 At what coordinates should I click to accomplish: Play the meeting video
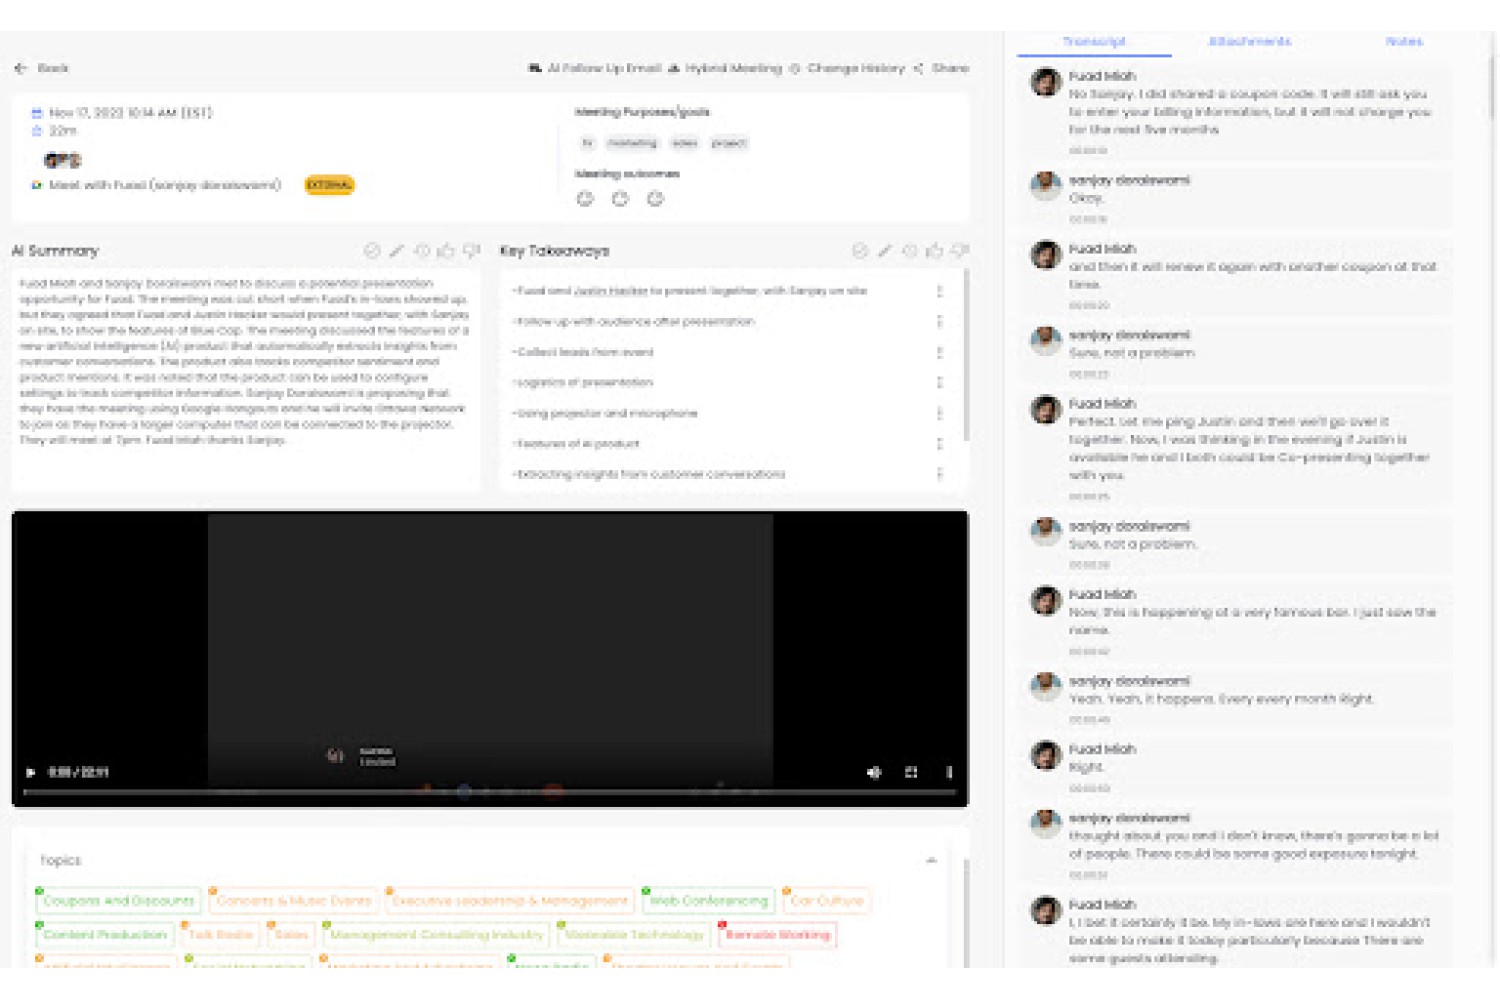pyautogui.click(x=30, y=772)
